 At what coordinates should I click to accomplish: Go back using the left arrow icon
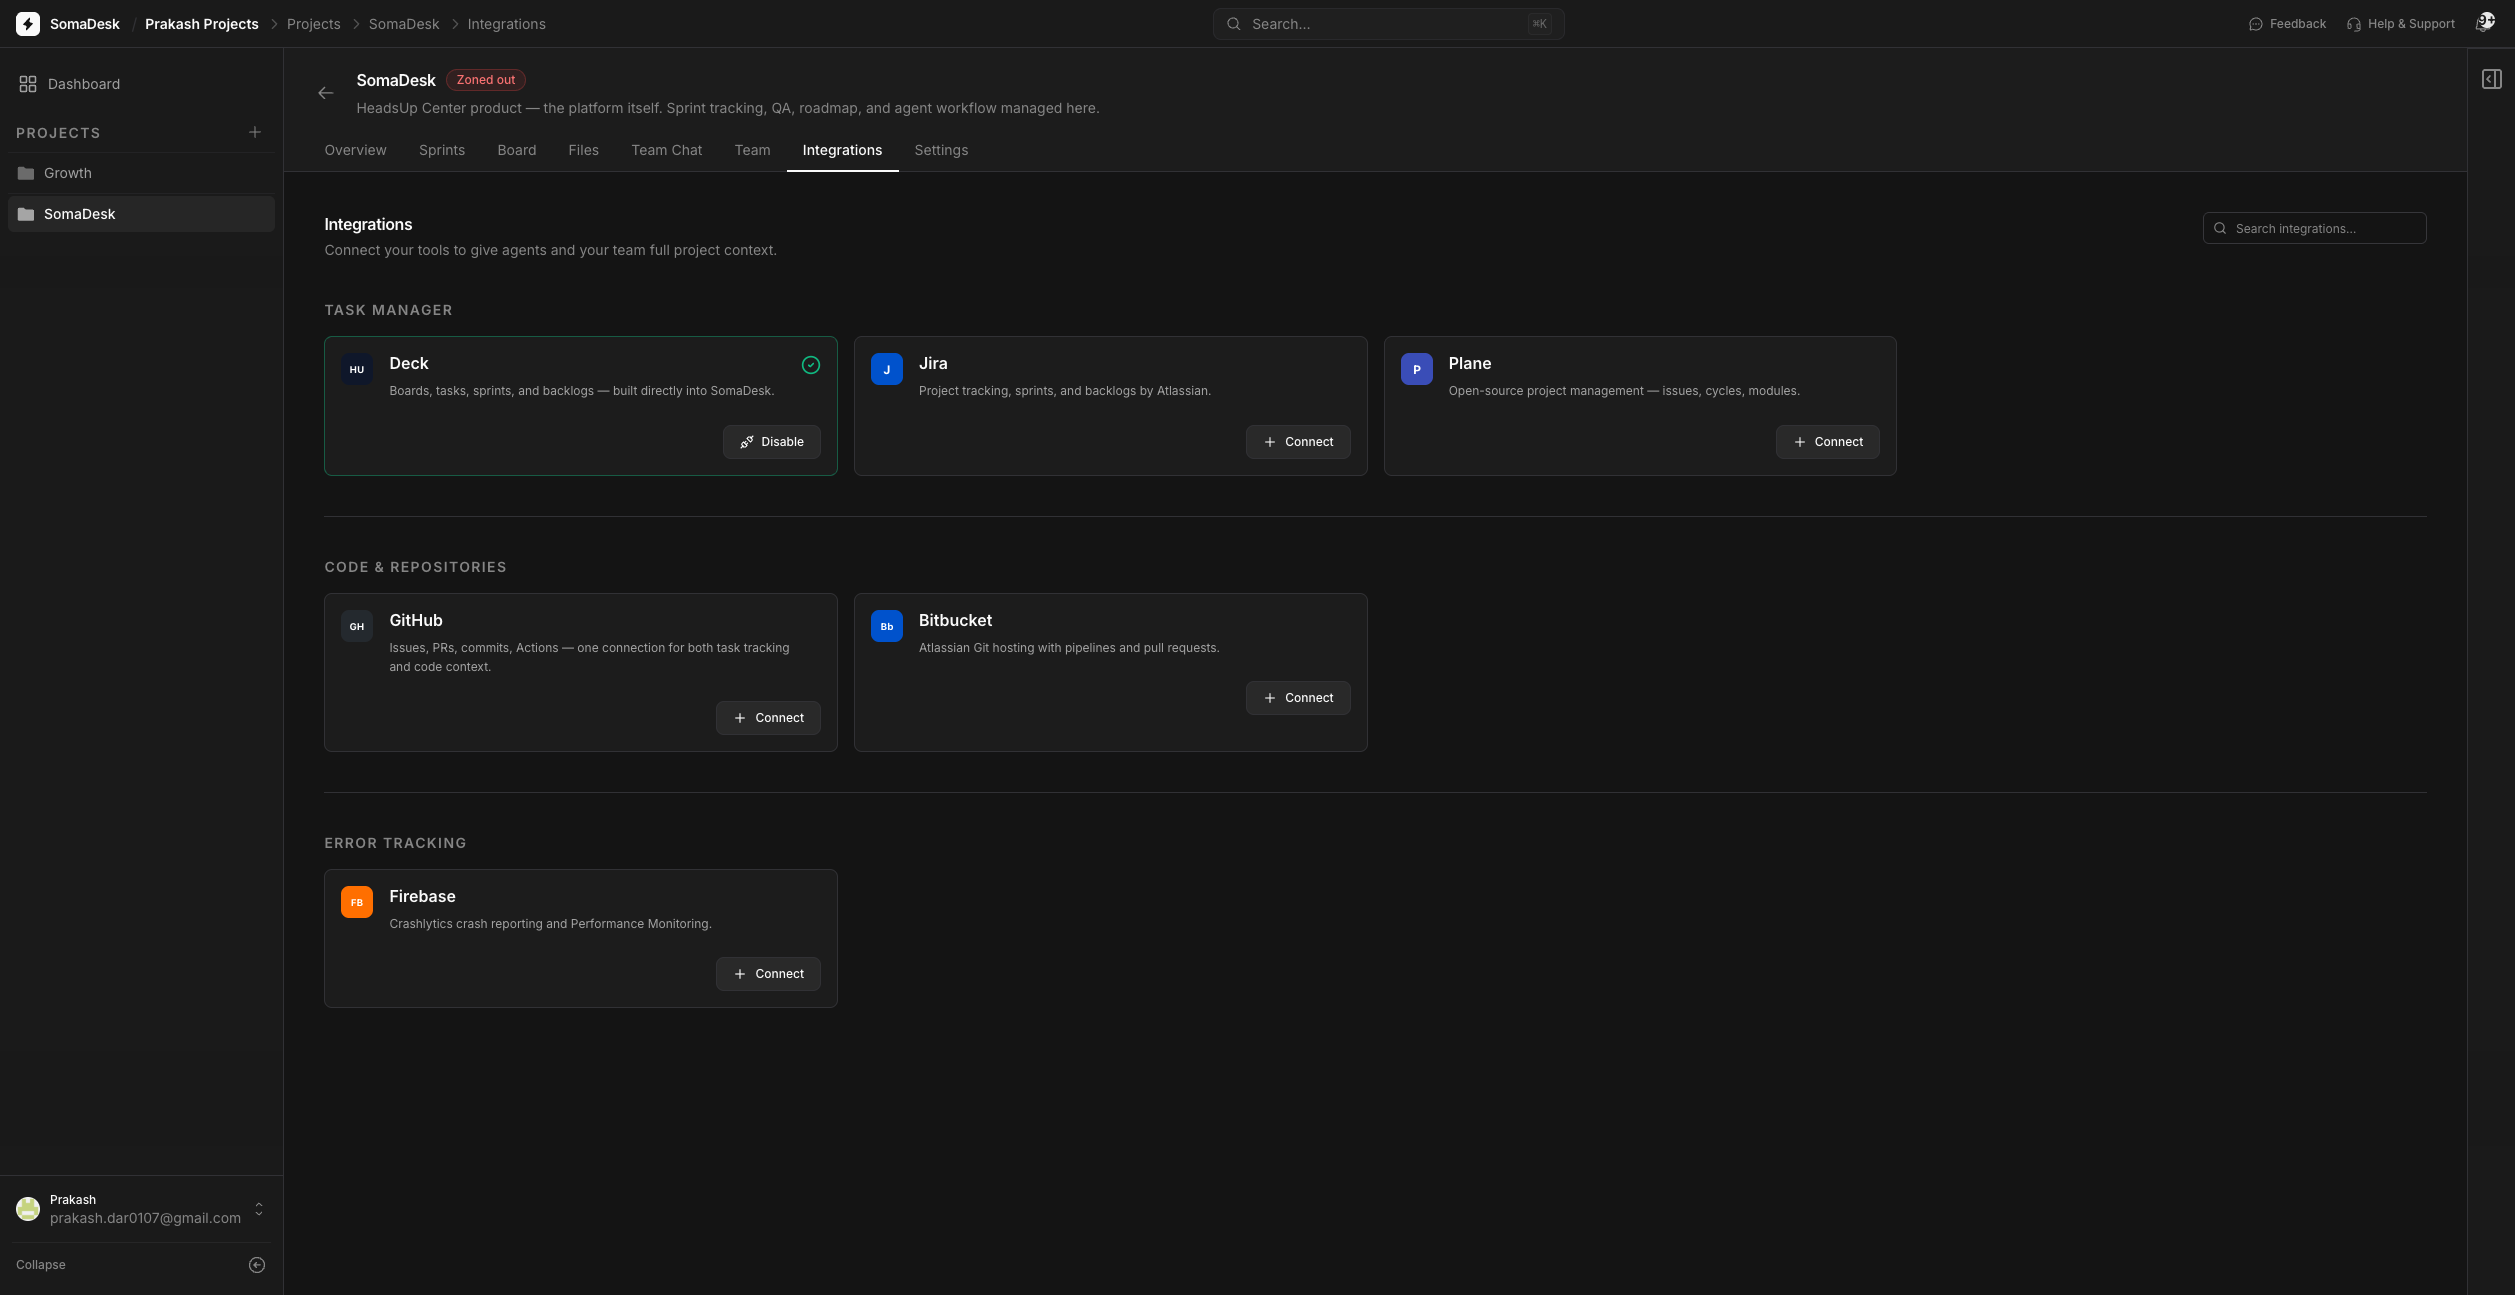click(x=326, y=93)
